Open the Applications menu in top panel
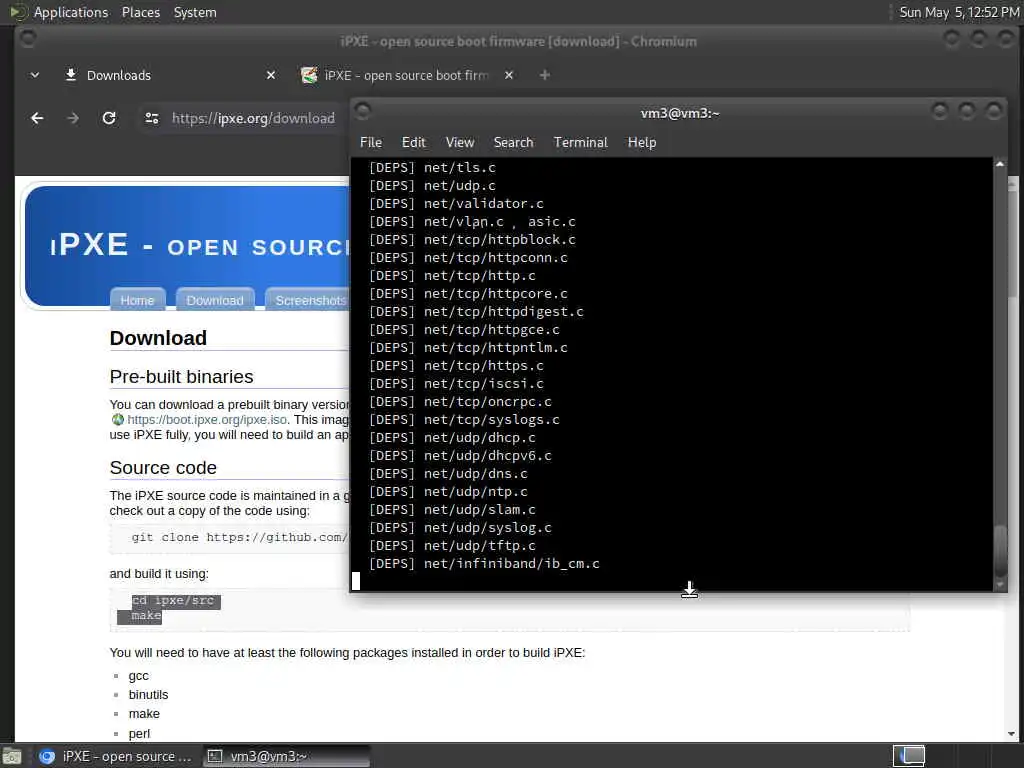This screenshot has height=768, width=1024. click(71, 12)
